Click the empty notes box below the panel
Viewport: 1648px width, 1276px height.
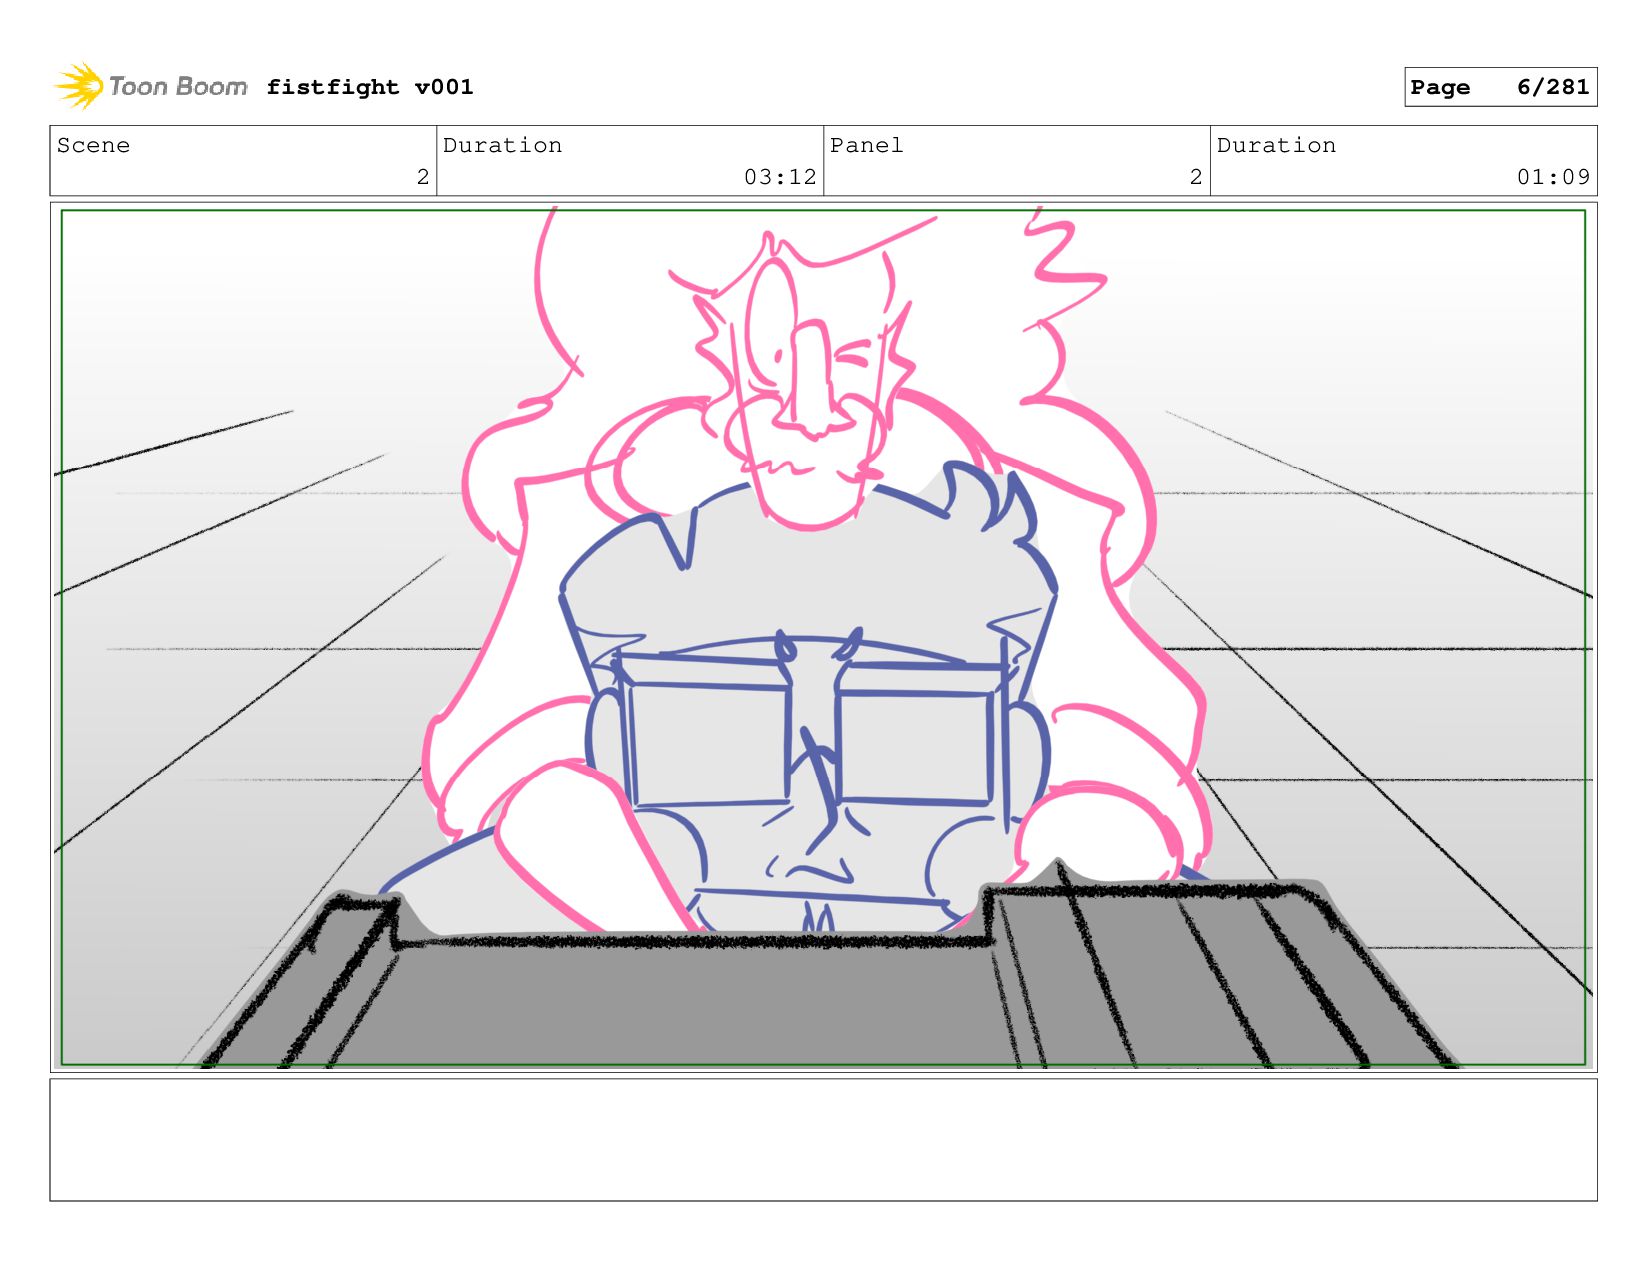823,1140
